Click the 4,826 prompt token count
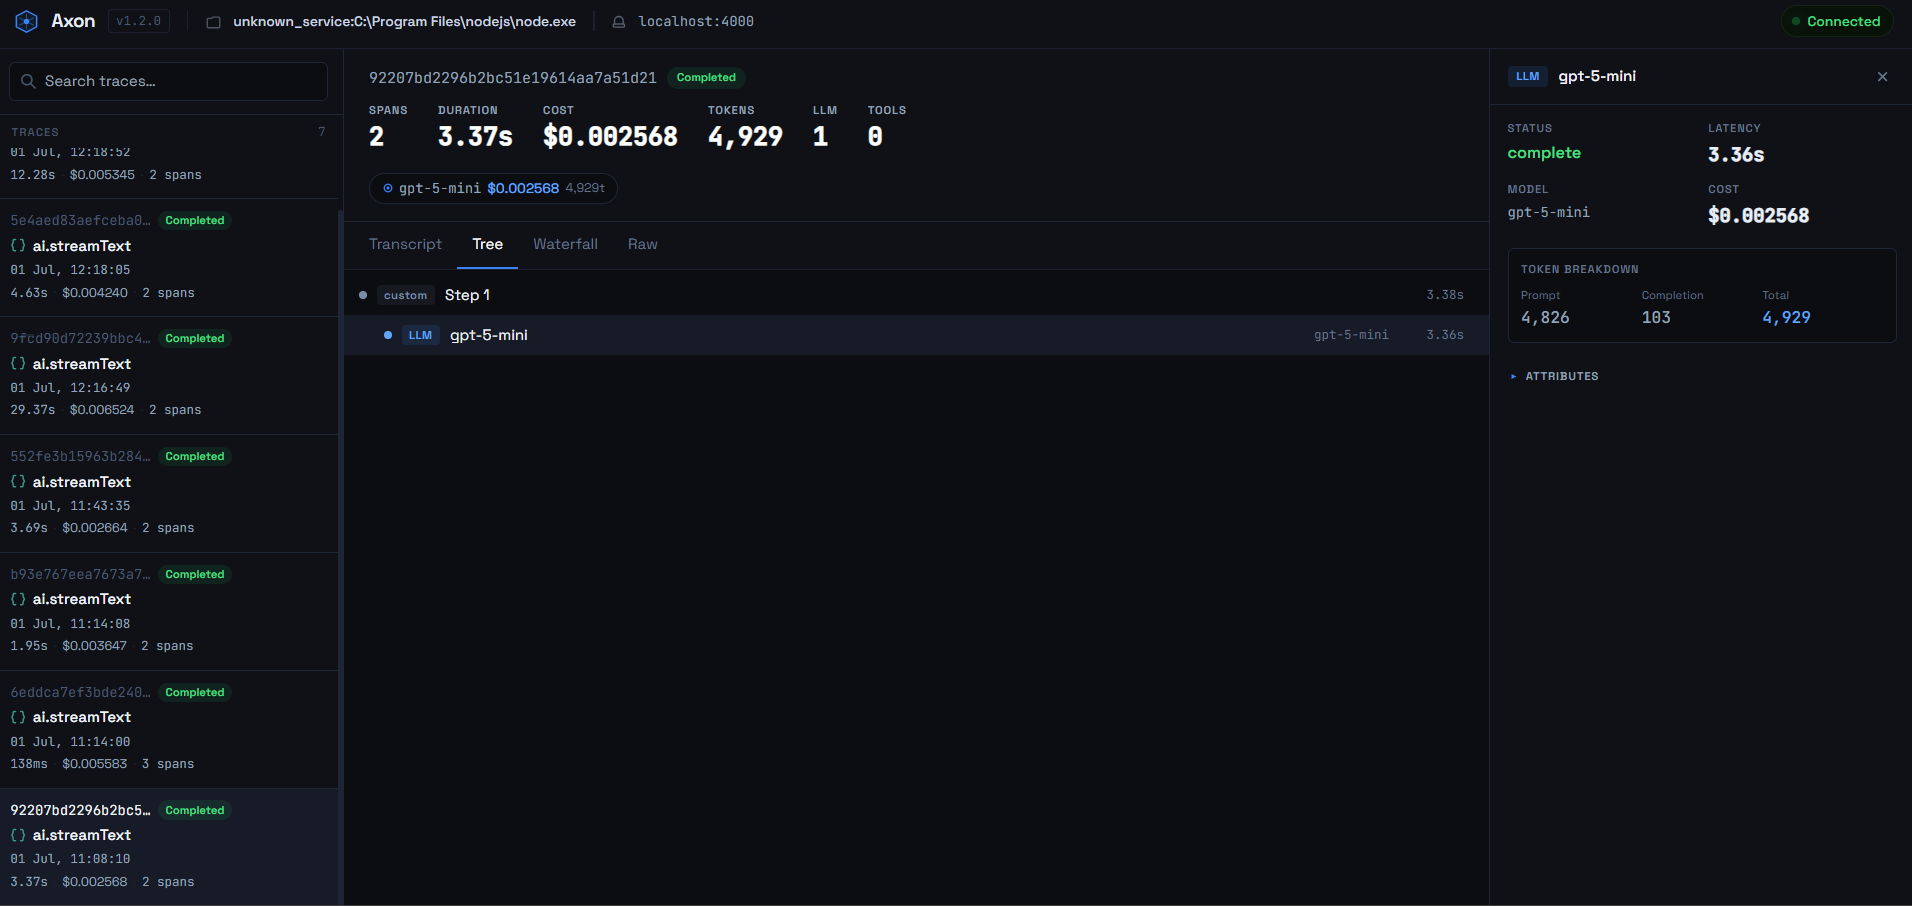1912x906 pixels. (x=1545, y=318)
